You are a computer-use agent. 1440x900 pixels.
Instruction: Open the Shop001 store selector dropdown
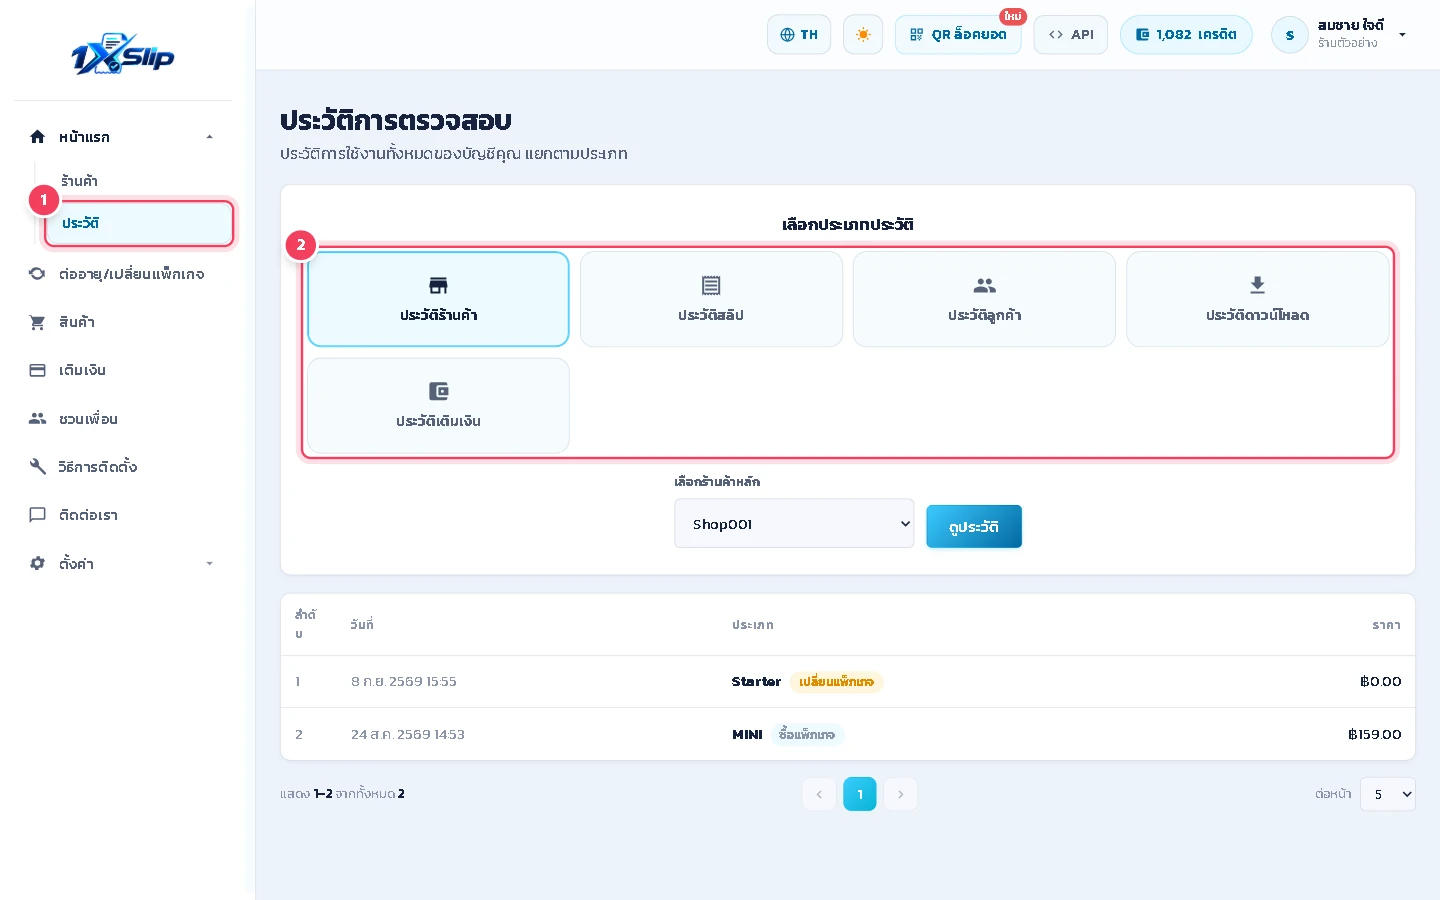click(794, 523)
